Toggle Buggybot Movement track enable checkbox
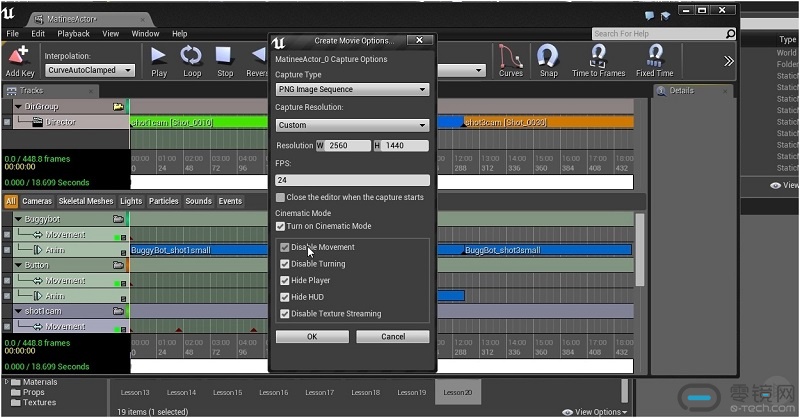Image resolution: width=800 pixels, height=418 pixels. tap(7, 235)
